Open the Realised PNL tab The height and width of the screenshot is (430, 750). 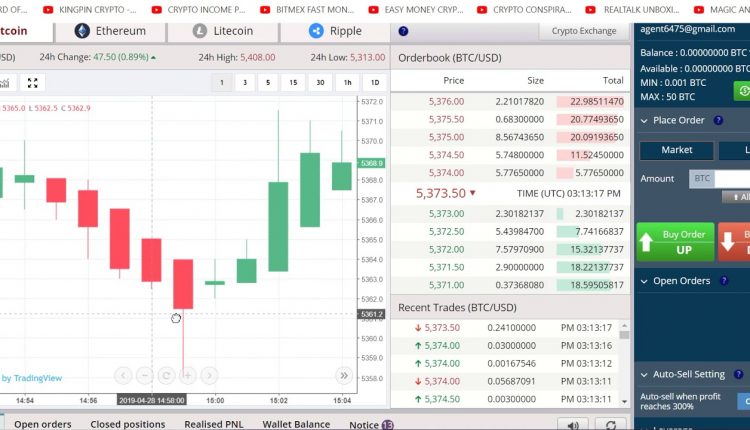point(214,424)
